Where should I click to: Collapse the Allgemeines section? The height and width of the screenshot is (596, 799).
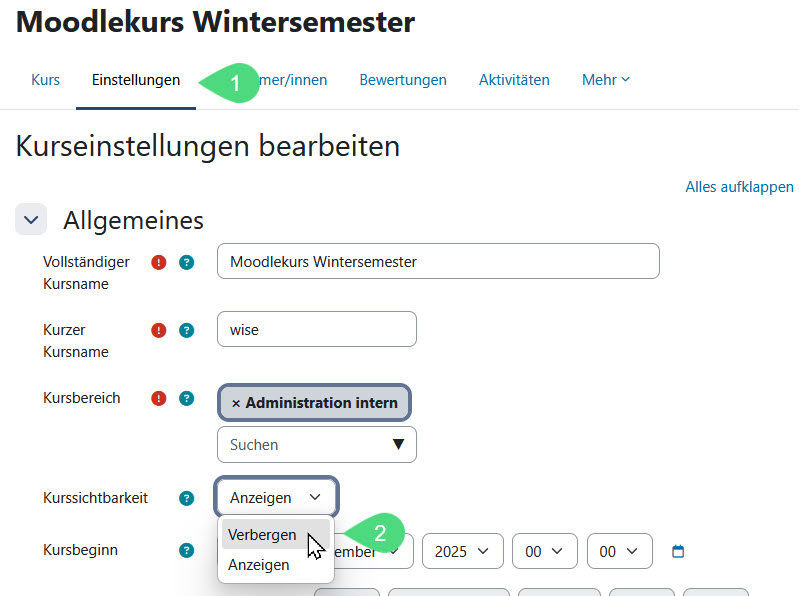pos(31,220)
